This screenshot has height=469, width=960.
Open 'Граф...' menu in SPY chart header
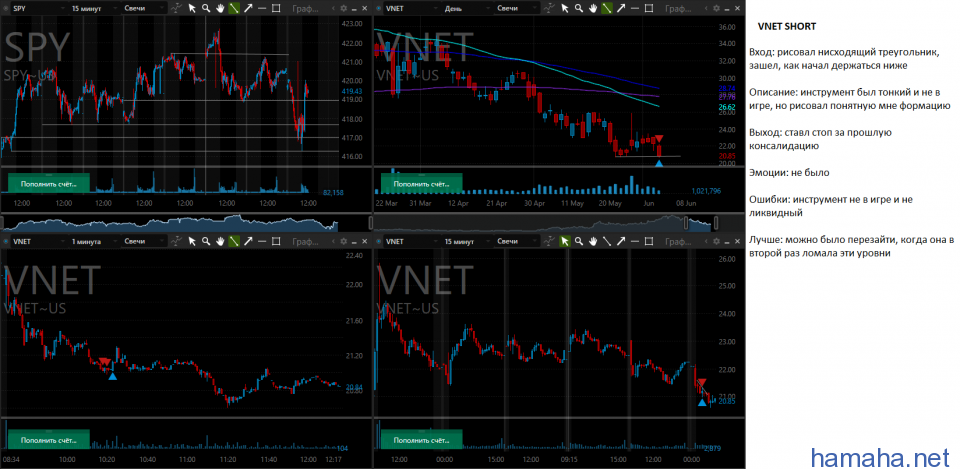pos(305,9)
